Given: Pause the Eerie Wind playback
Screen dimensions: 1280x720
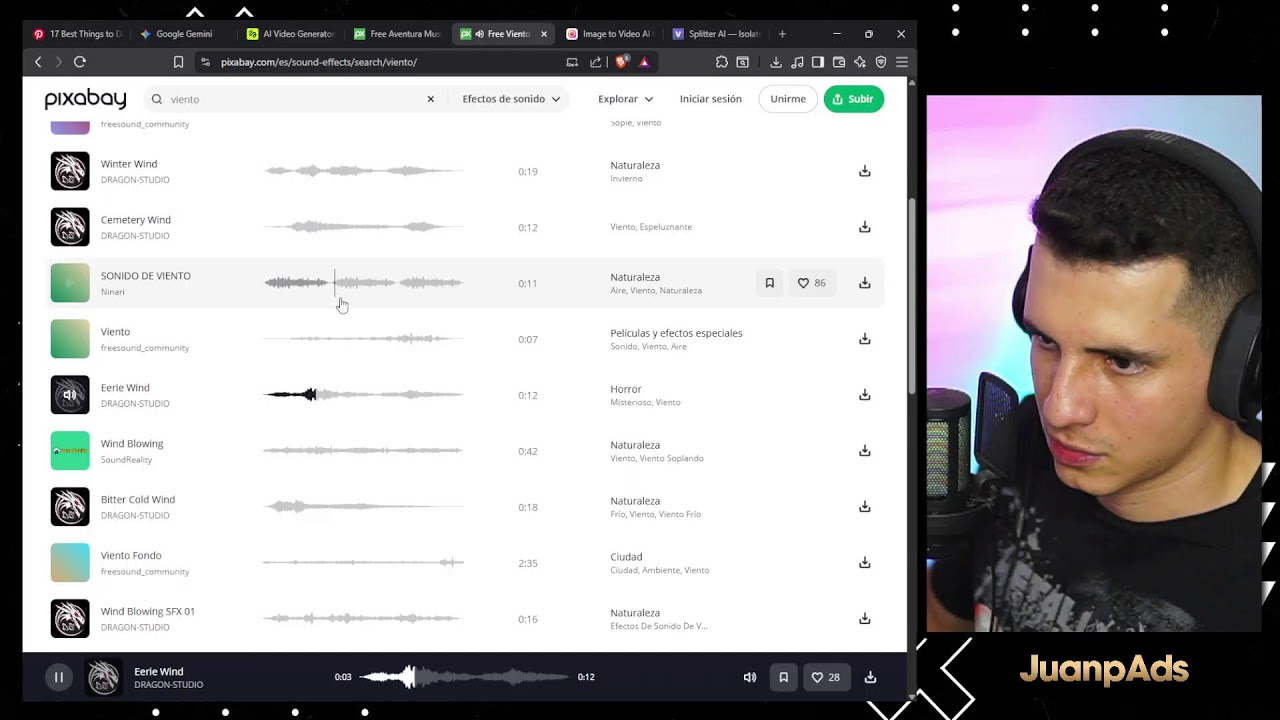Looking at the screenshot, I should [59, 677].
